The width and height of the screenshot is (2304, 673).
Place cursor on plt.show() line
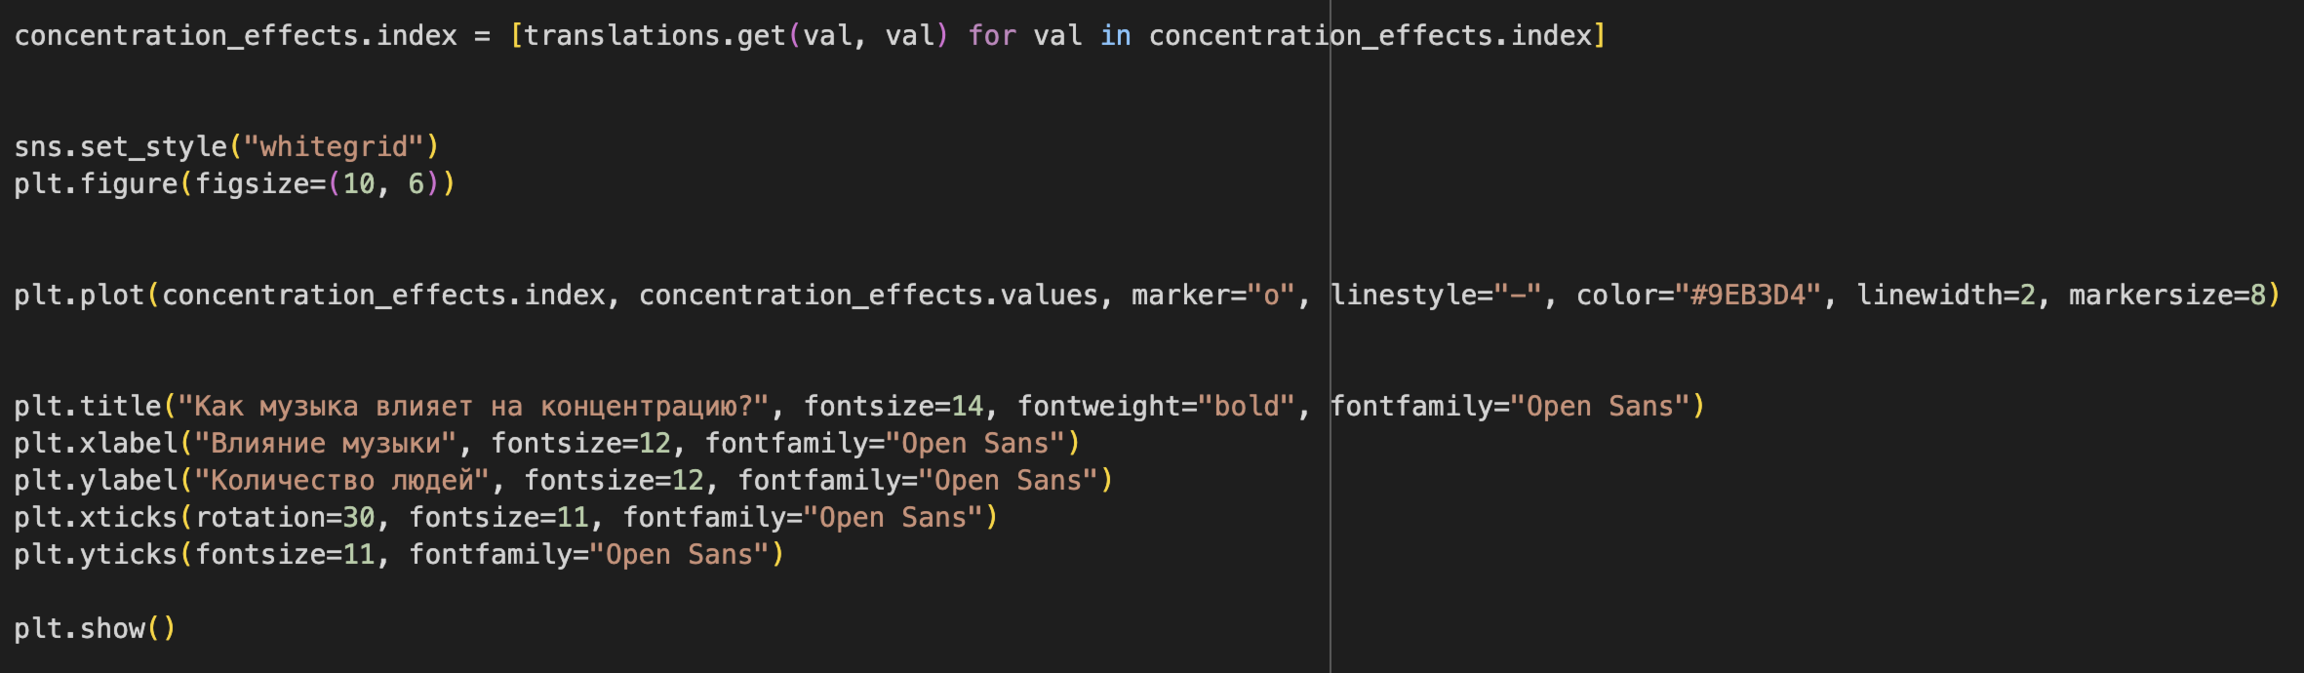click(95, 629)
